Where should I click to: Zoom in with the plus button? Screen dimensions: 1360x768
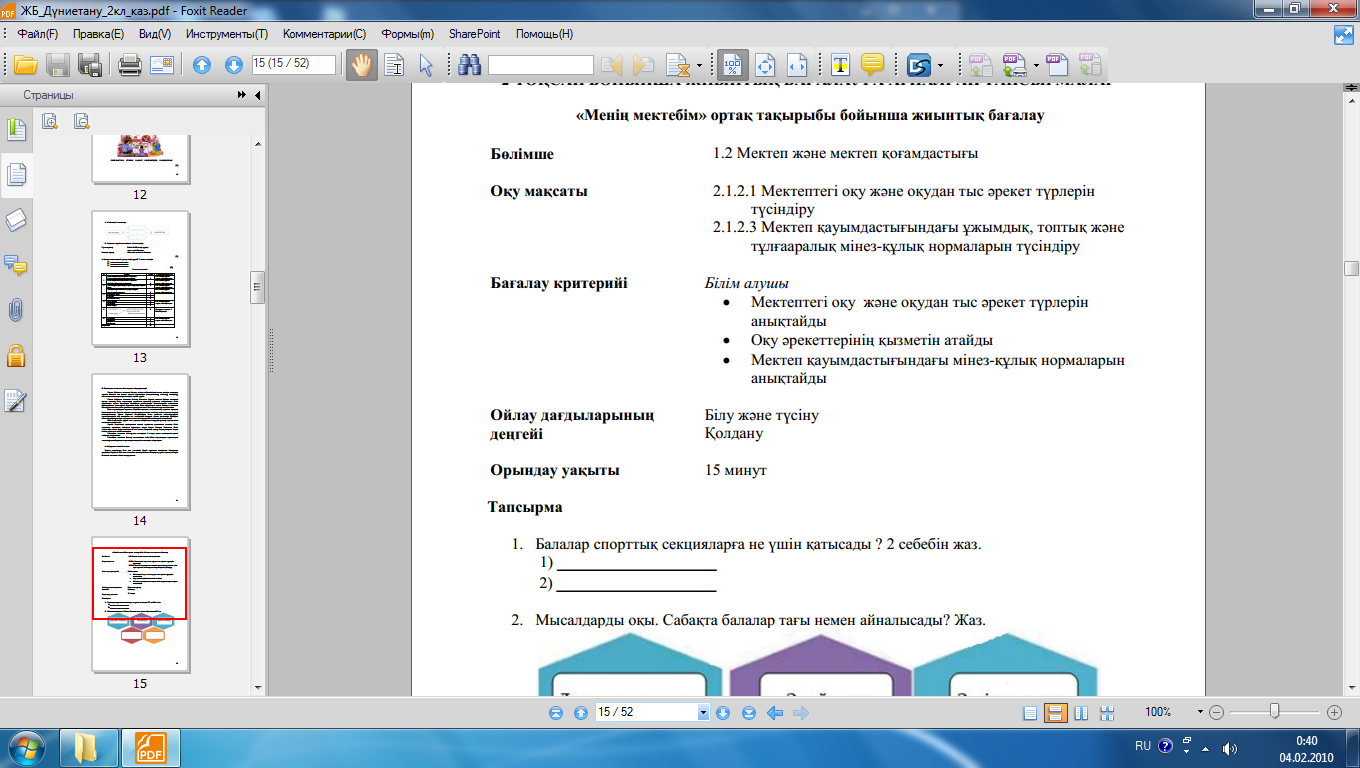pos(1334,713)
